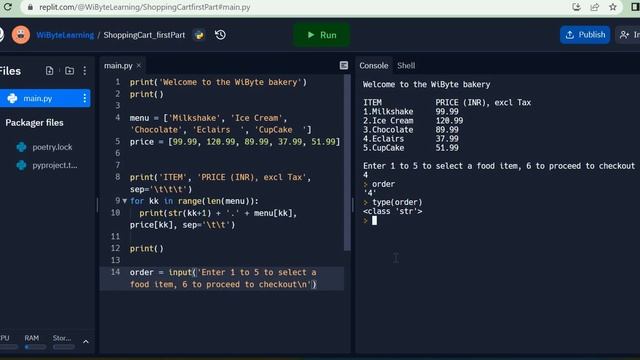Click '3.Chocolate' in console output
The width and height of the screenshot is (640, 360).
pyautogui.click(x=388, y=130)
